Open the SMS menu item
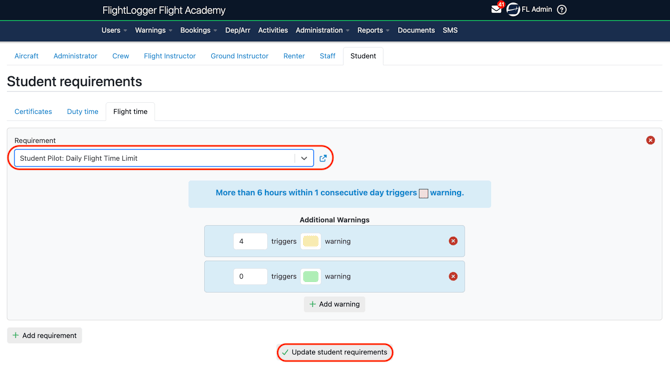 click(x=450, y=30)
